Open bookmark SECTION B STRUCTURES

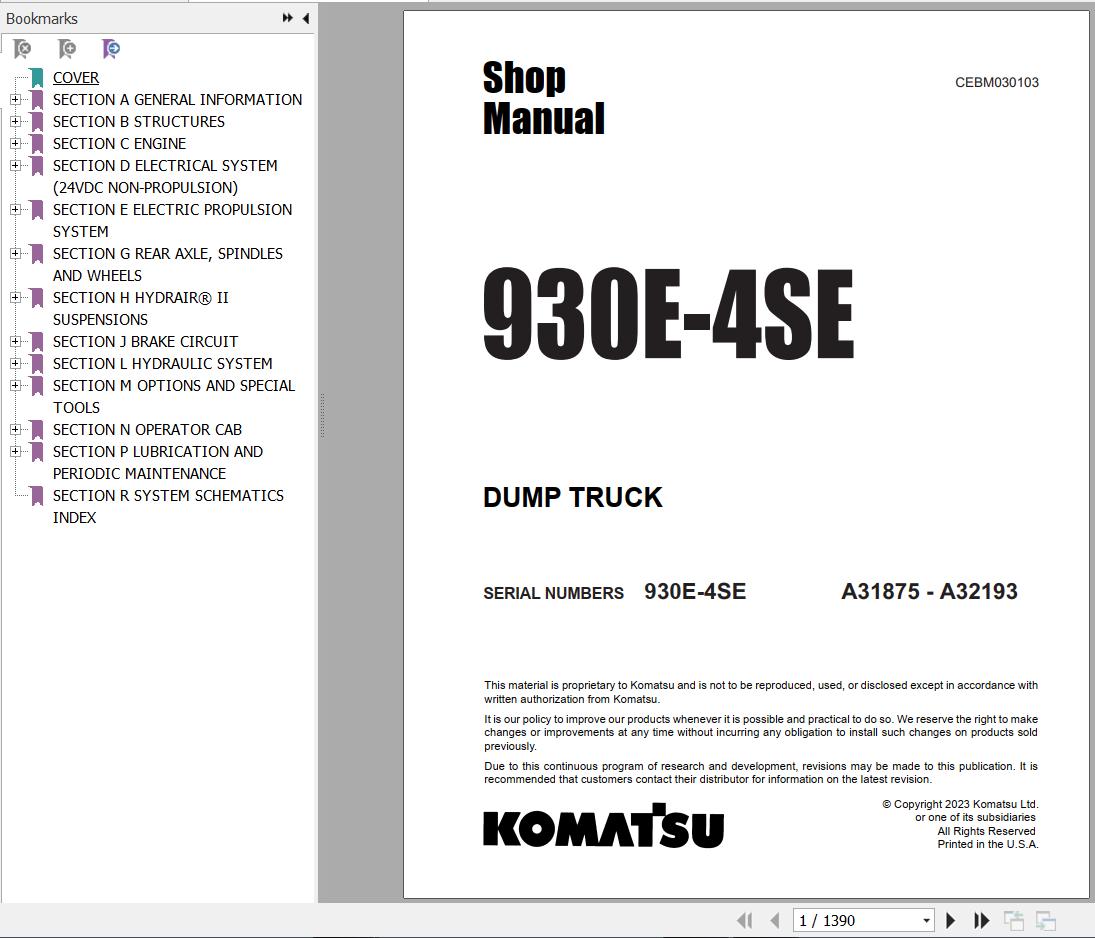click(138, 122)
